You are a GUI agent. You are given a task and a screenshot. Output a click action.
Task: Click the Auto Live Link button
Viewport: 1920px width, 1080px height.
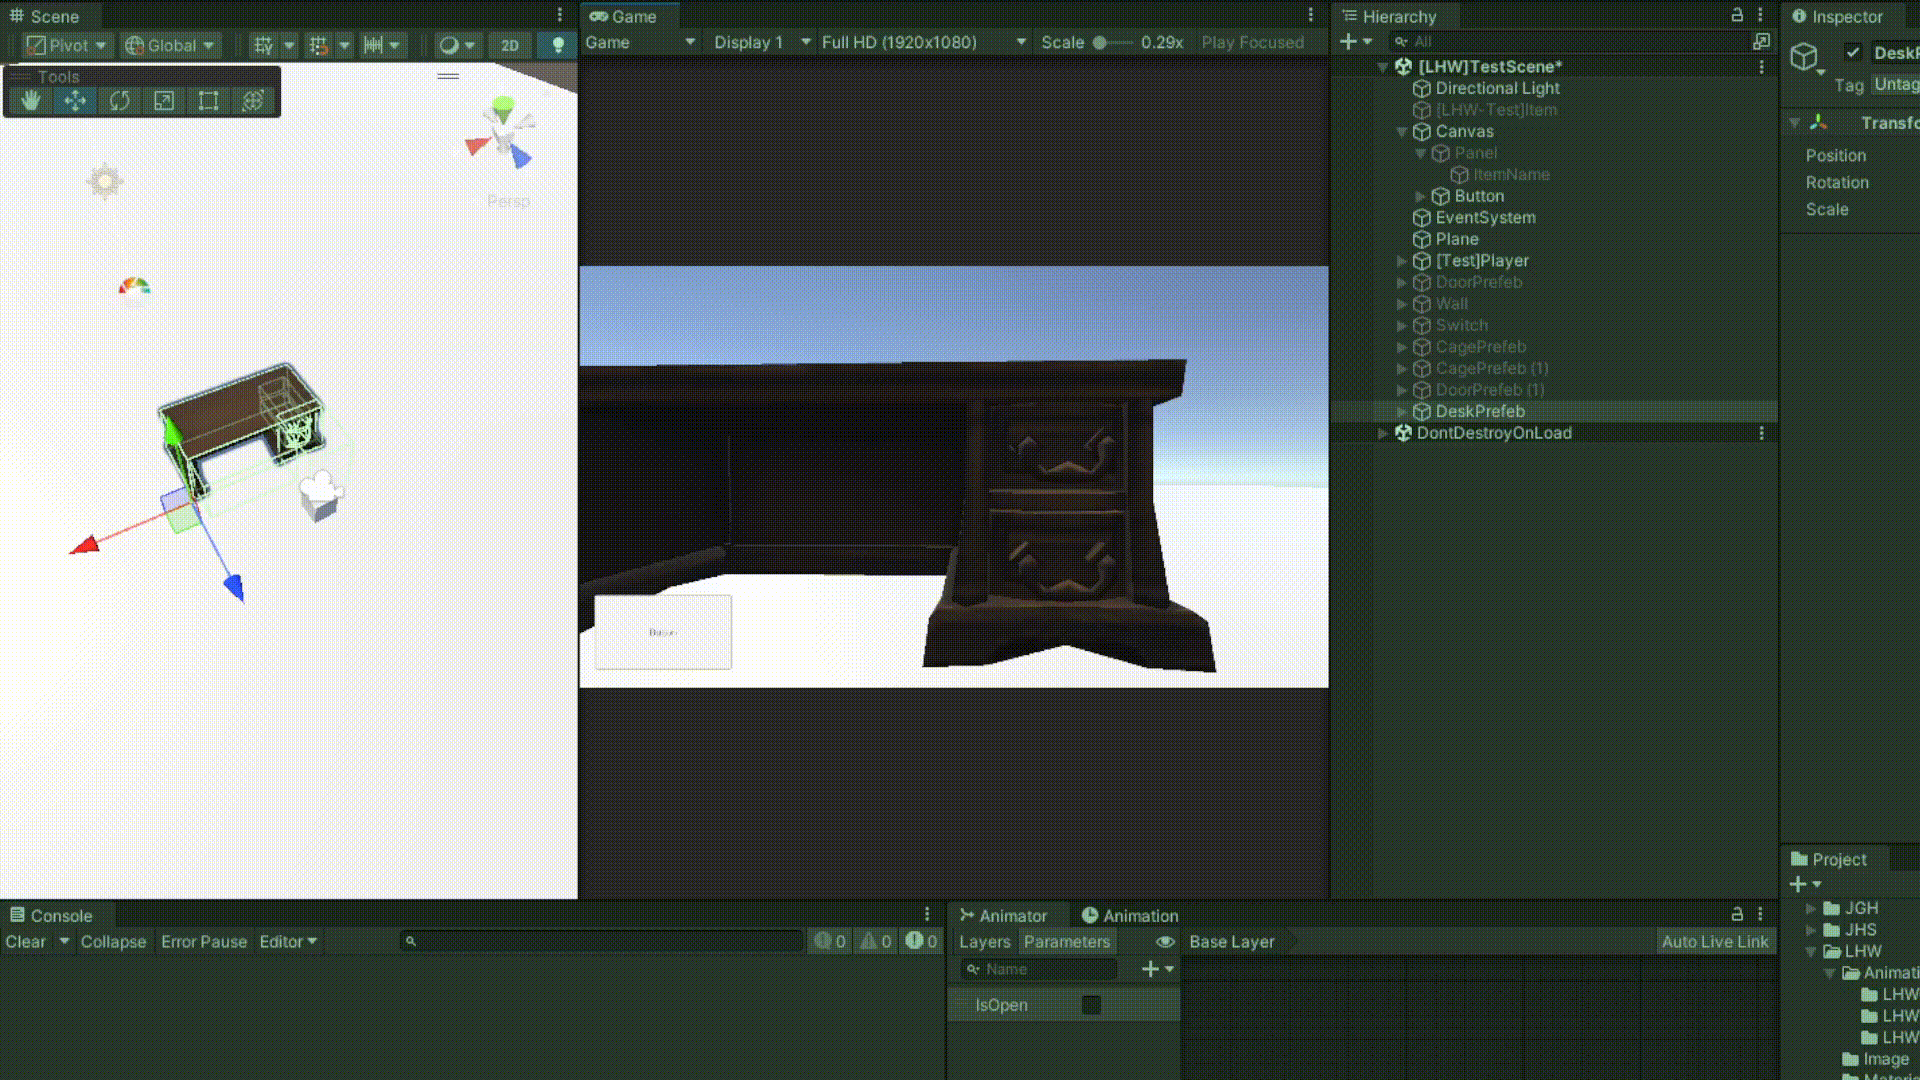pyautogui.click(x=1715, y=942)
